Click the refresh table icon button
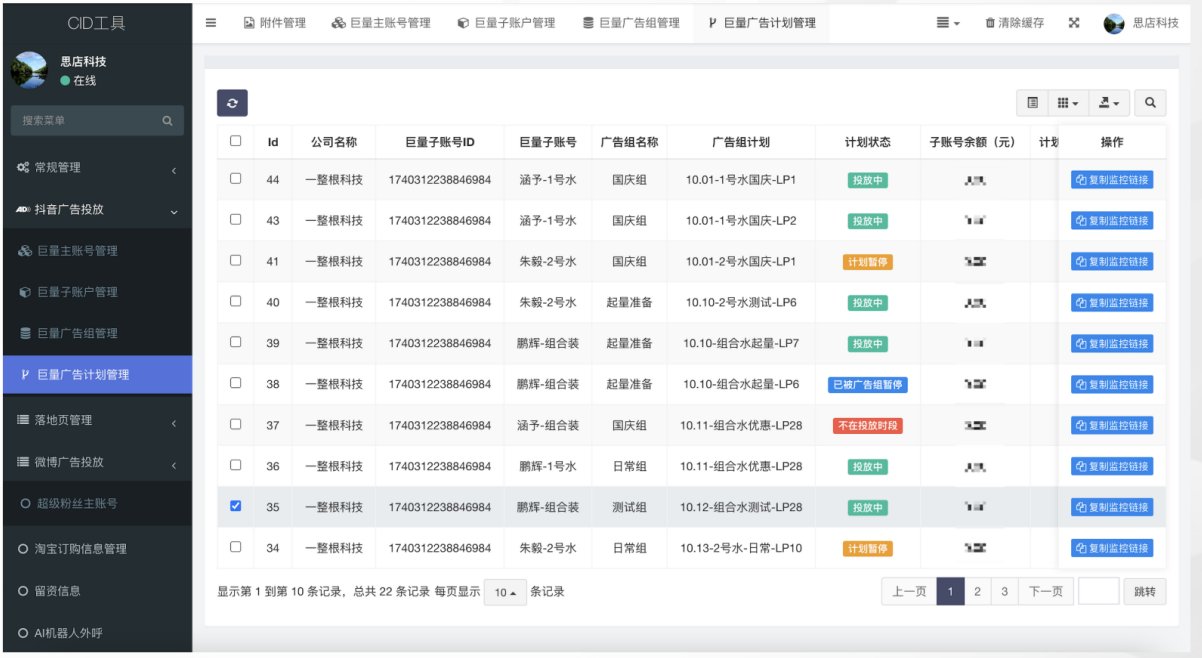The height and width of the screenshot is (658, 1202). click(x=232, y=103)
